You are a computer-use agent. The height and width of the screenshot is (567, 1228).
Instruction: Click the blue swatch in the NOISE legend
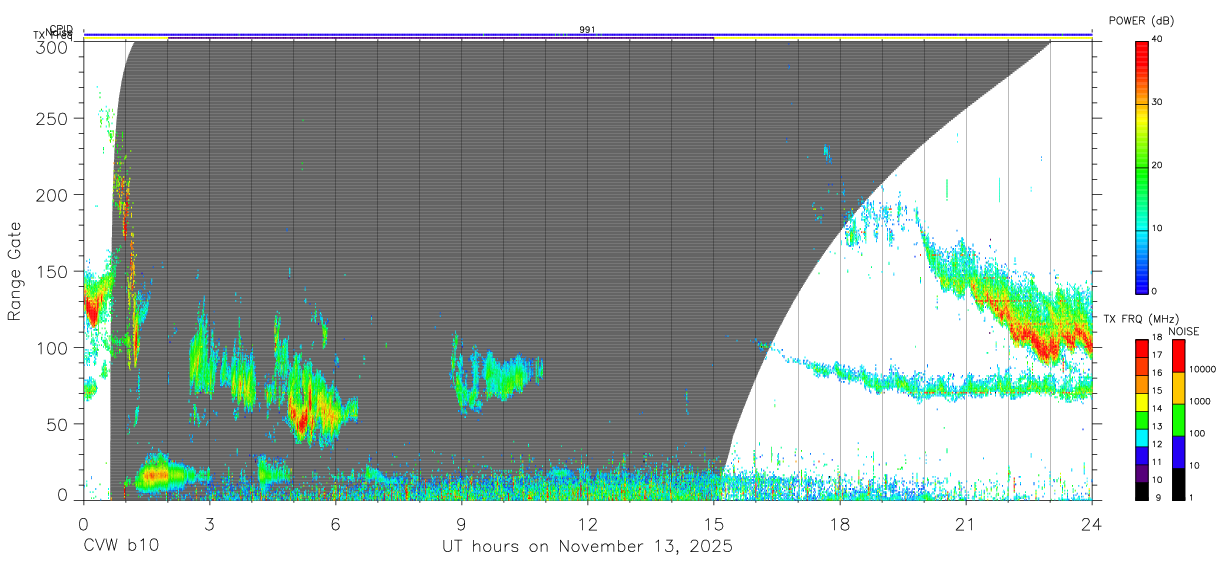tap(1177, 452)
